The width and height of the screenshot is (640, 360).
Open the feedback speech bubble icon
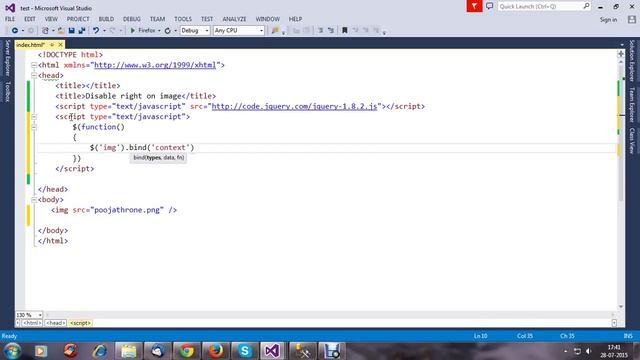click(x=489, y=6)
